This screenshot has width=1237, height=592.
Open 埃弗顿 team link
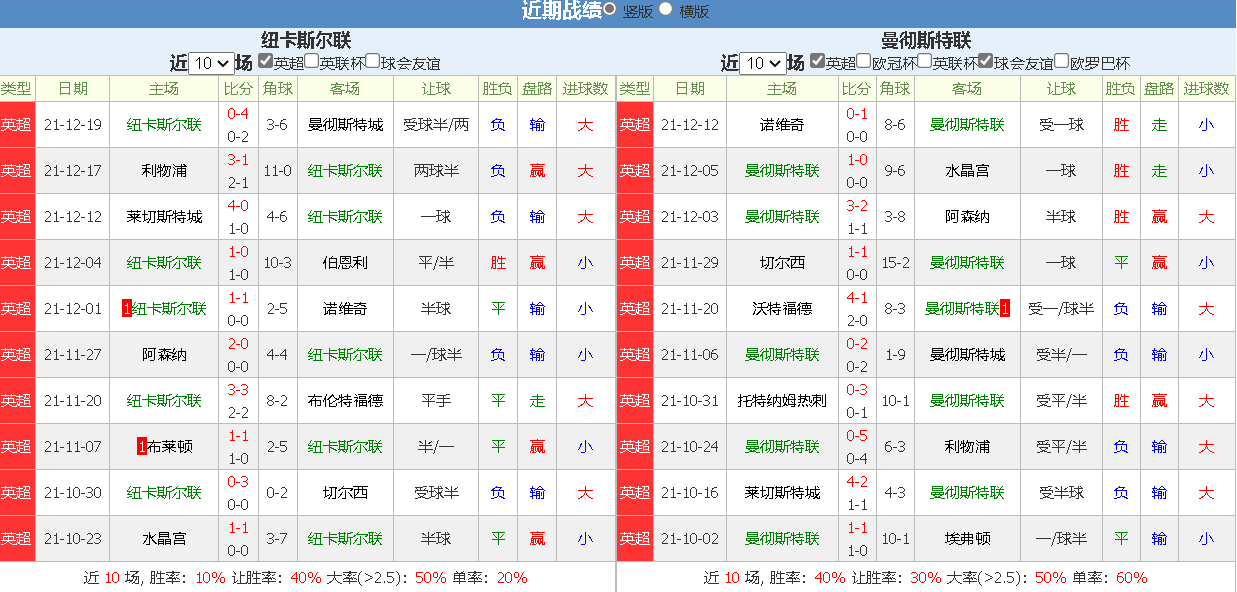tap(967, 539)
